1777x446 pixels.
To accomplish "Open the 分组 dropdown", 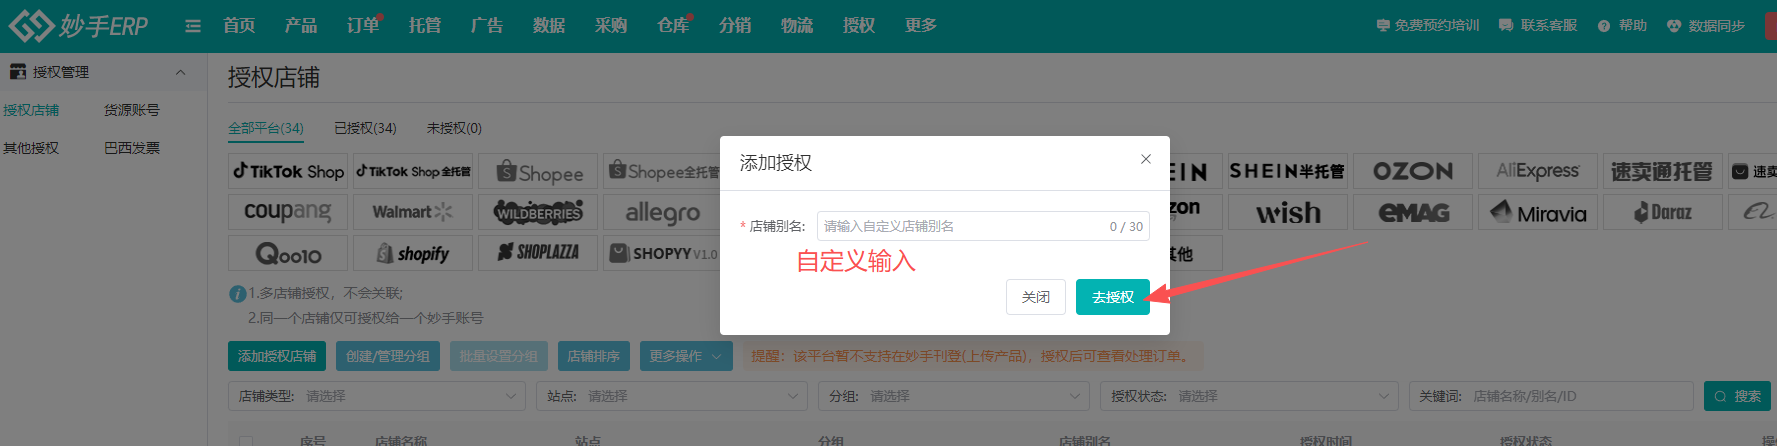I will (954, 396).
